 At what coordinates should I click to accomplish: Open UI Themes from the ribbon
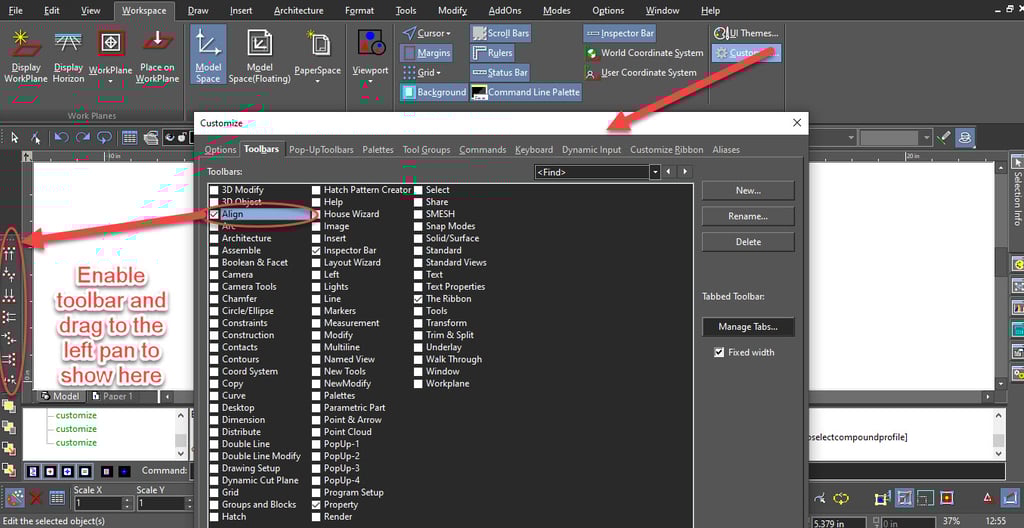click(746, 33)
